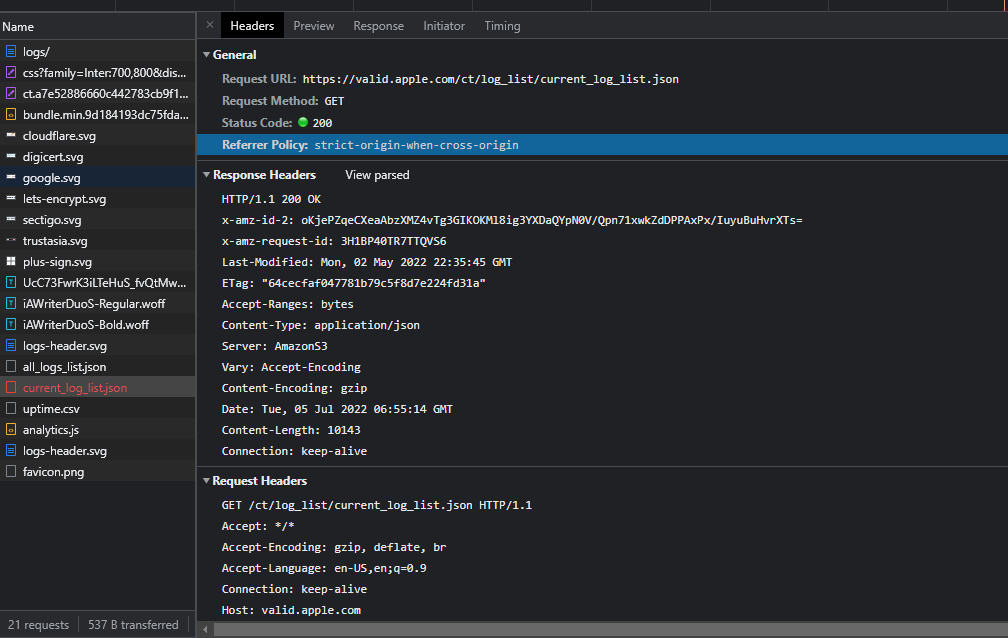This screenshot has height=638, width=1008.
Task: Click the file icon for uptime.csv
Action: pyautogui.click(x=11, y=408)
